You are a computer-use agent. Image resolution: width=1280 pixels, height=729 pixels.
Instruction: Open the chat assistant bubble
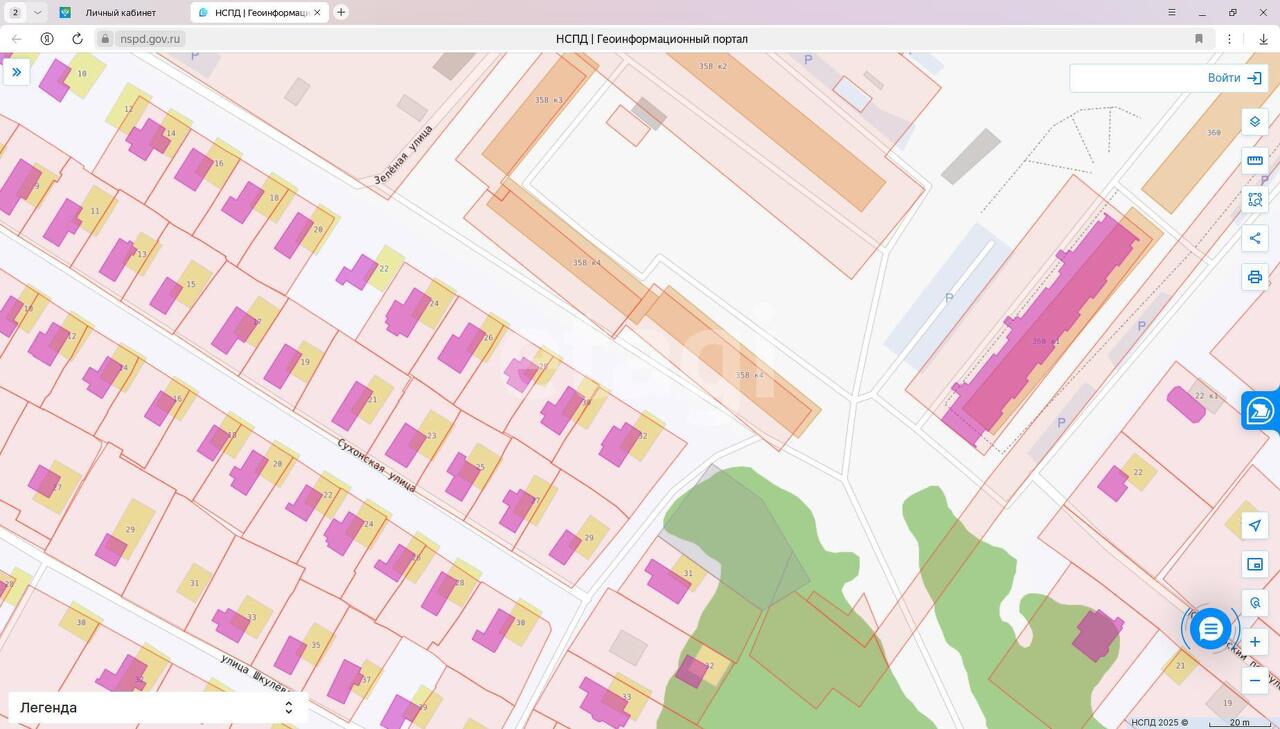pyautogui.click(x=1210, y=629)
